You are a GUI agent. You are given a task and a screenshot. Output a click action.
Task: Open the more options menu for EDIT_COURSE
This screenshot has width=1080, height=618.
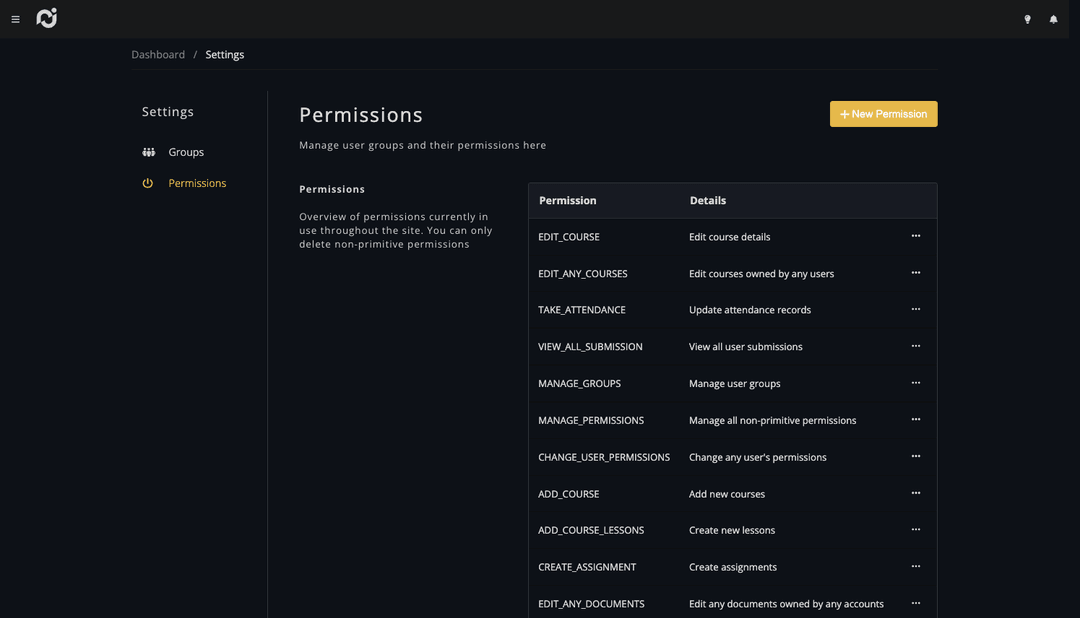pos(915,236)
